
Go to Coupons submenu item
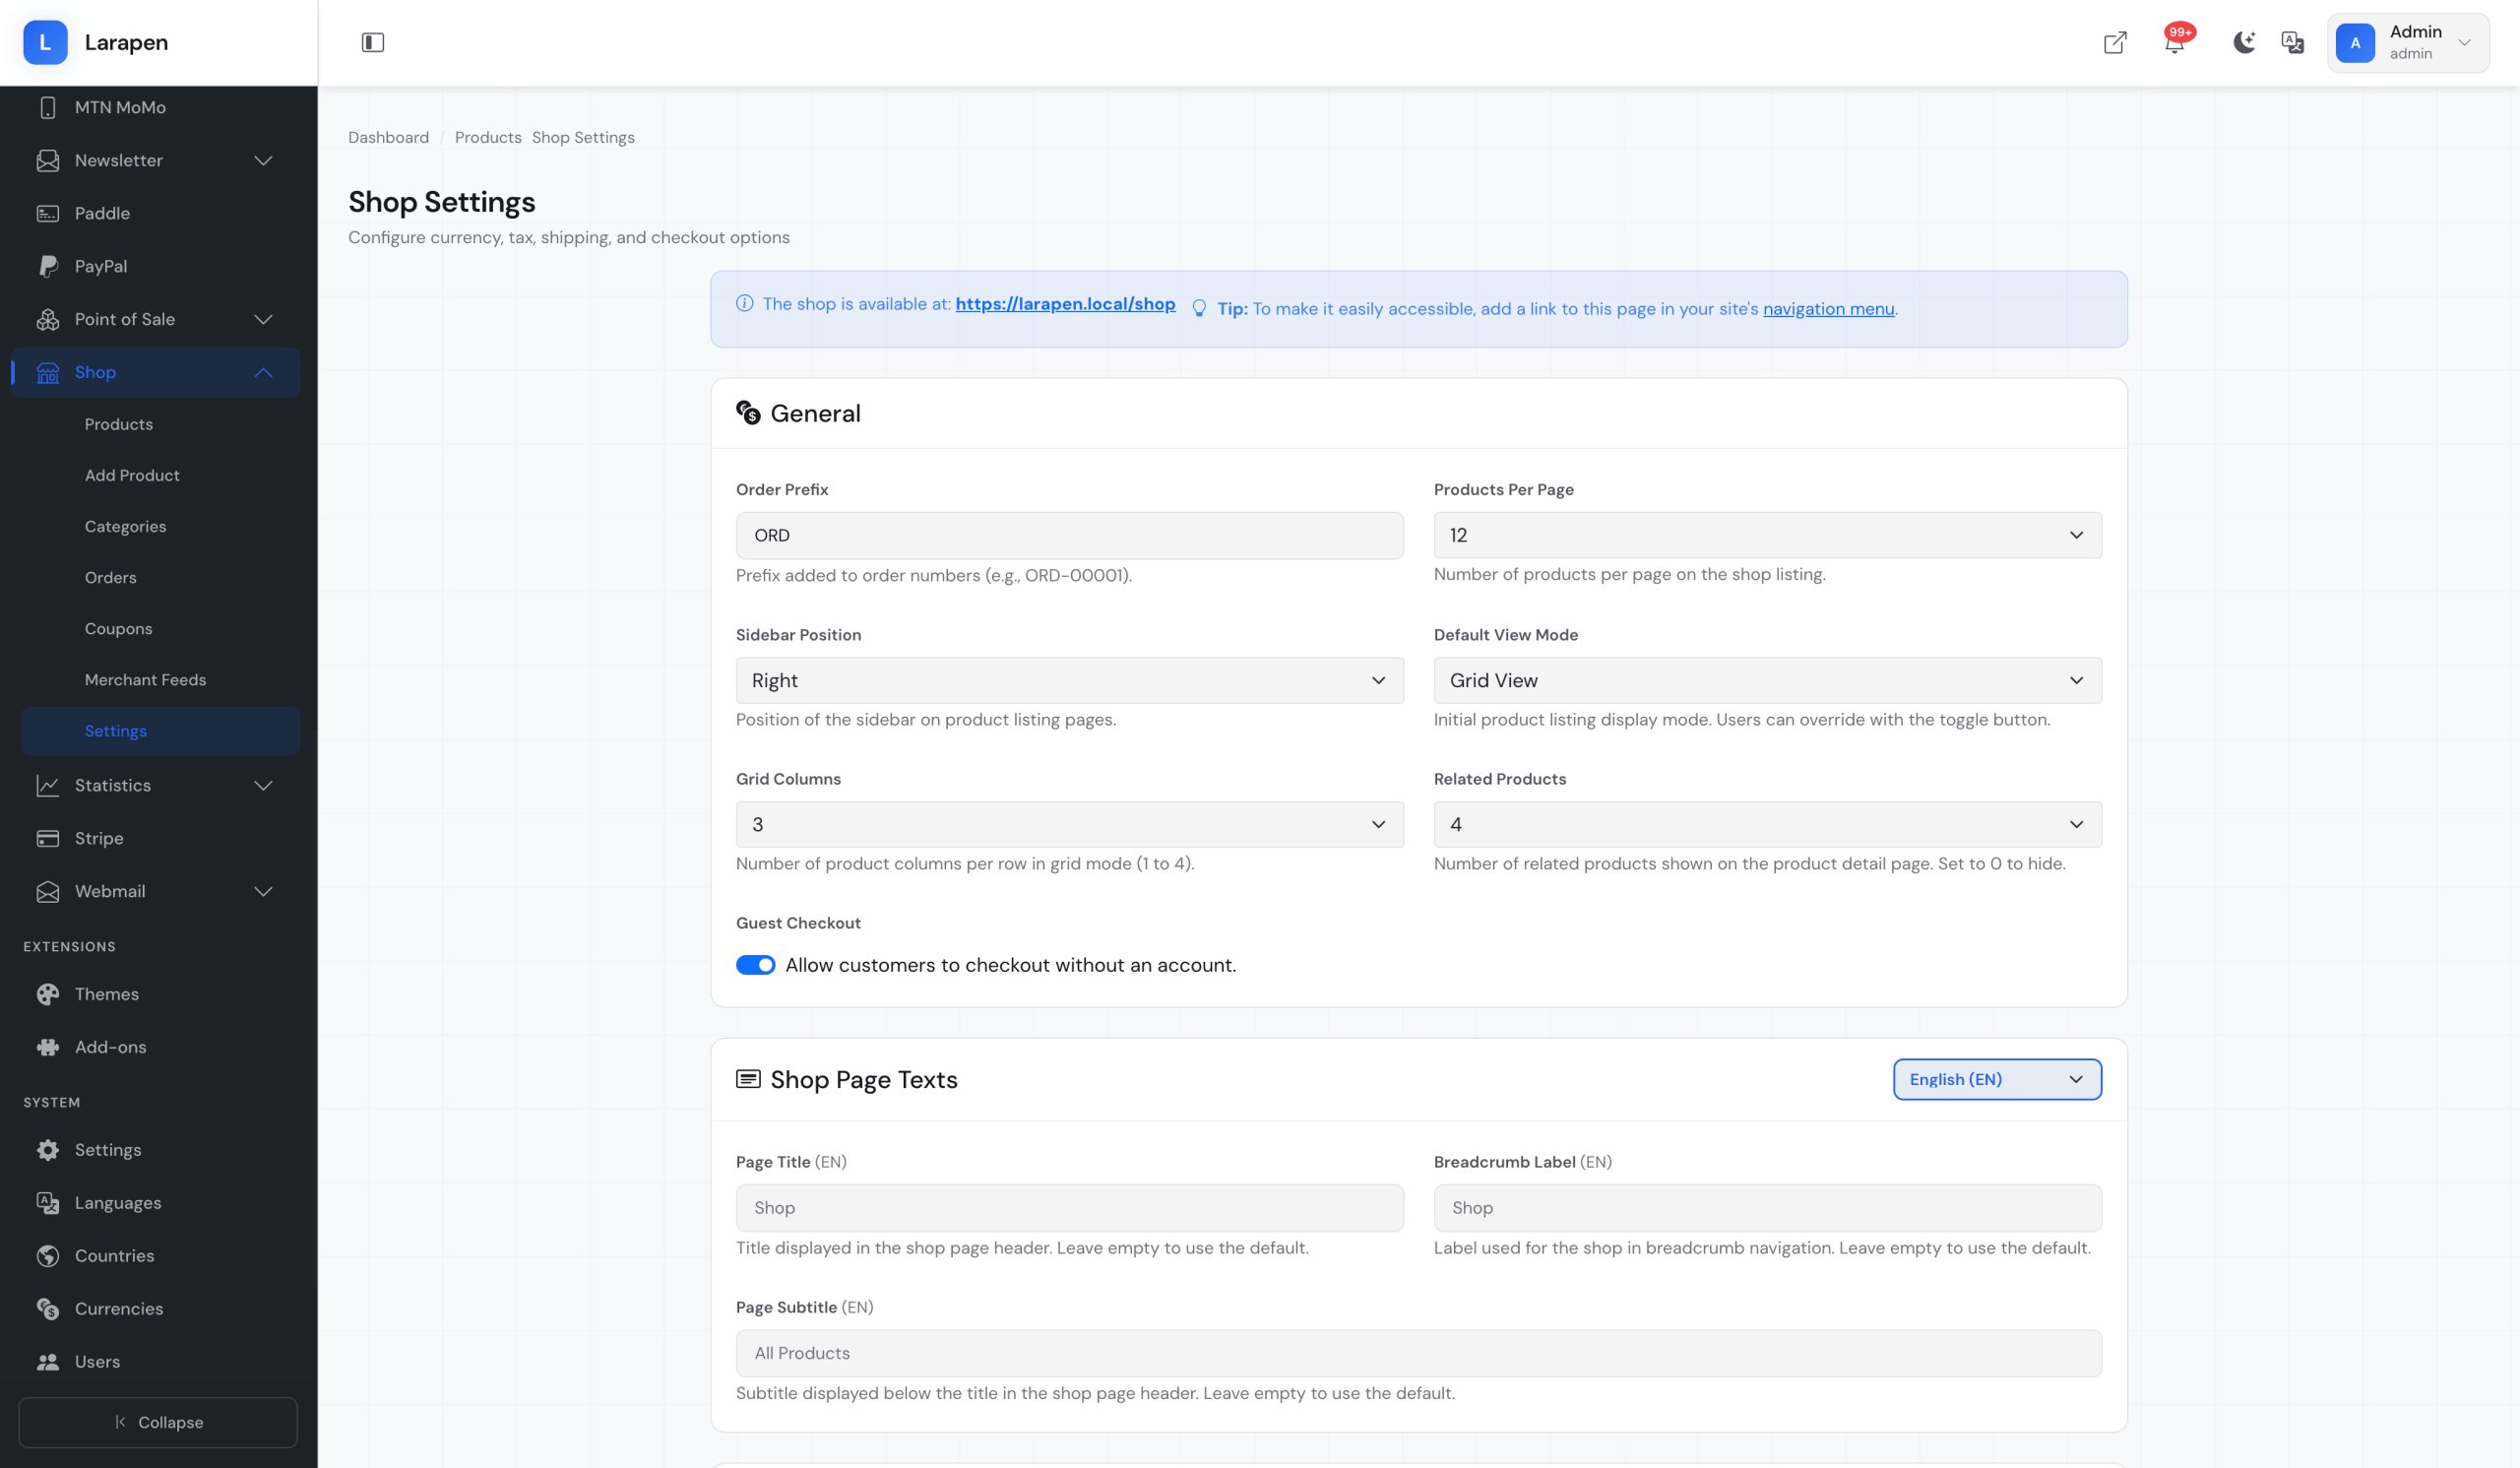pos(118,628)
